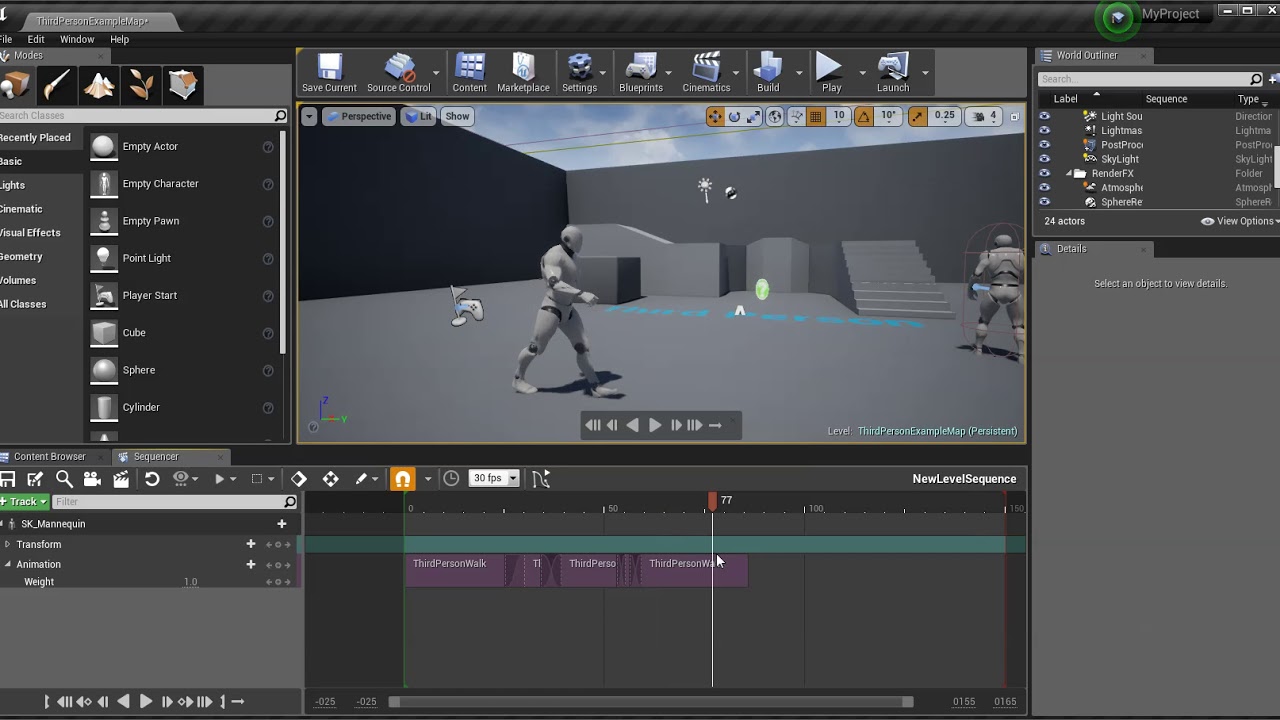Viewport: 1280px width, 720px height.
Task: Open the Blueprints toolbar button
Action: click(x=641, y=73)
